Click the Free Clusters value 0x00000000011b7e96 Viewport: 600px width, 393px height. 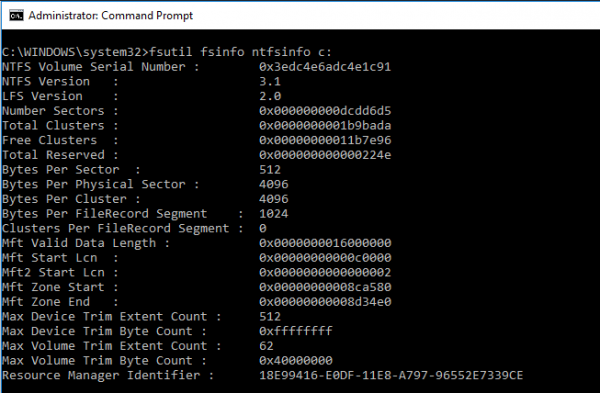pos(325,140)
